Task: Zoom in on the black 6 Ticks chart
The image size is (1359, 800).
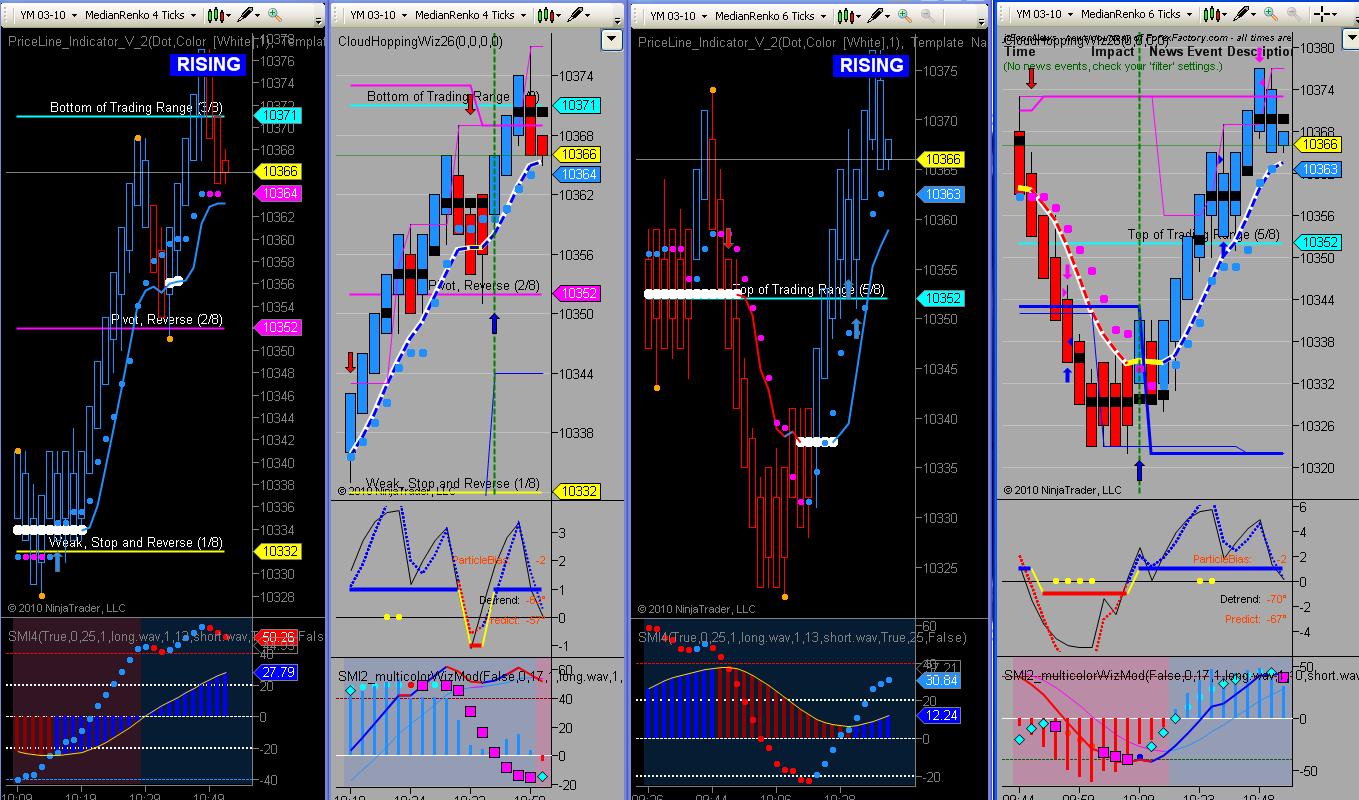Action: 904,15
